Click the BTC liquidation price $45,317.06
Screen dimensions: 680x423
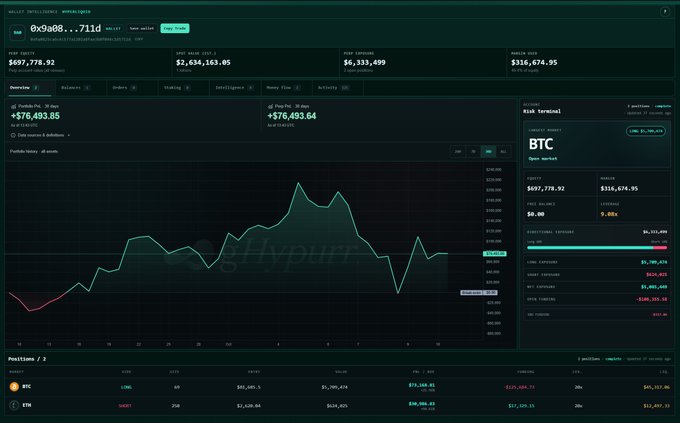[x=656, y=387]
